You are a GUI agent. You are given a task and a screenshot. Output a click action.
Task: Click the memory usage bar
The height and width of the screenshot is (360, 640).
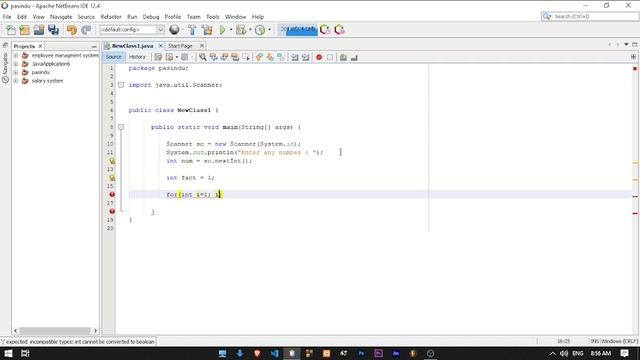298,30
